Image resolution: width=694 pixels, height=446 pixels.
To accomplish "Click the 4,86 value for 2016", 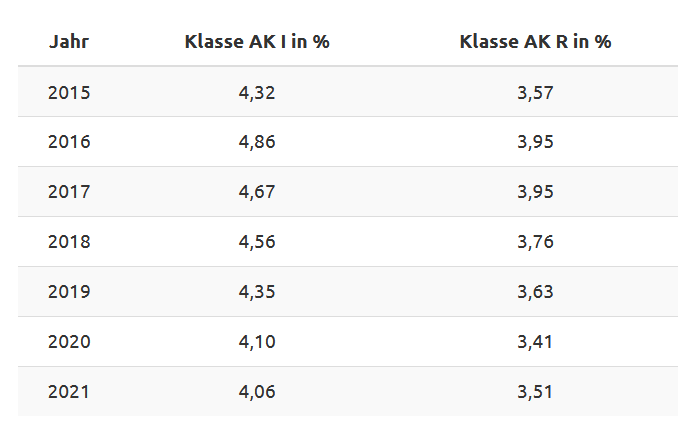I will (257, 142).
